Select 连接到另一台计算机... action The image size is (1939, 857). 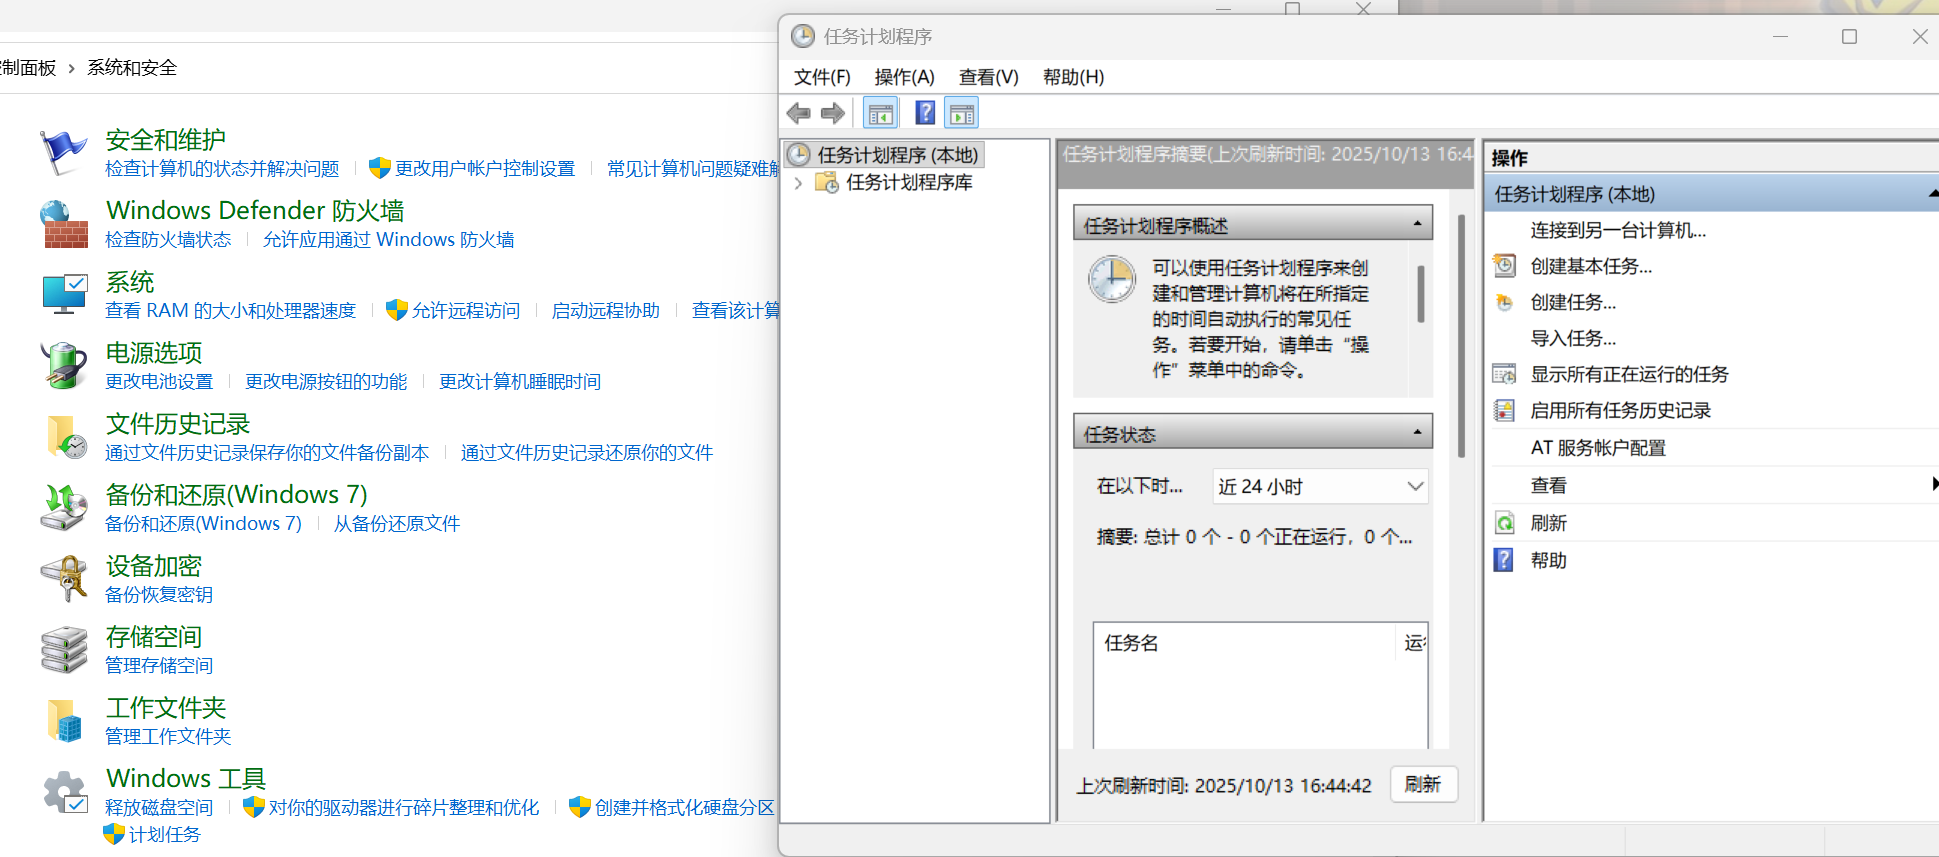click(x=1618, y=230)
